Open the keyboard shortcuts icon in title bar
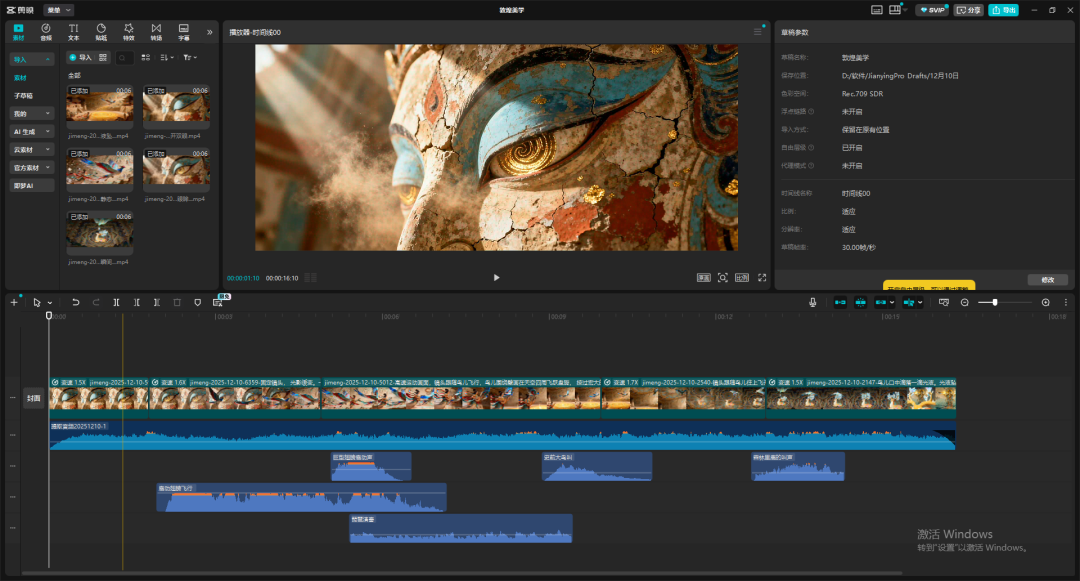This screenshot has height=581, width=1080. [x=877, y=10]
